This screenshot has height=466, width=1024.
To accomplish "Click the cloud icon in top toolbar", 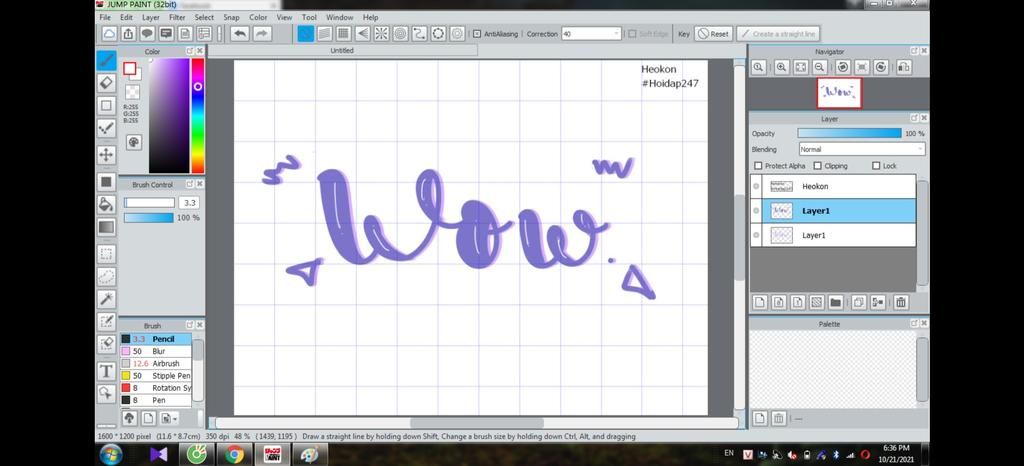I will [x=109, y=33].
